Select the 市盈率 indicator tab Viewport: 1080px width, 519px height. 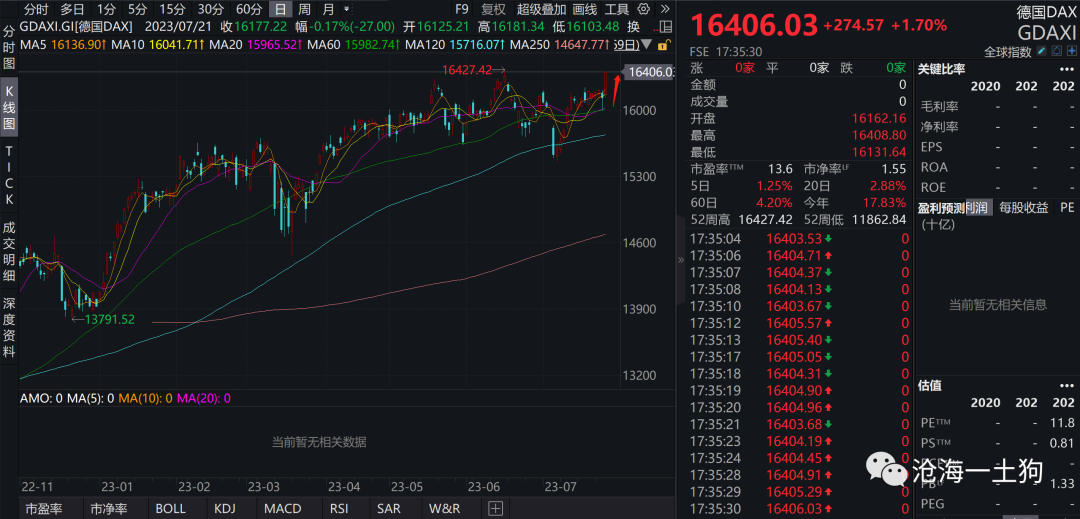point(44,509)
